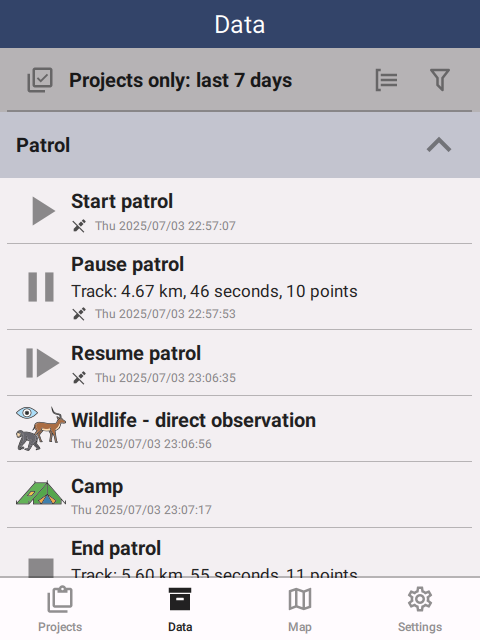This screenshot has height=640, width=480.
Task: Click the Resume patrol icon
Action: coord(42,363)
